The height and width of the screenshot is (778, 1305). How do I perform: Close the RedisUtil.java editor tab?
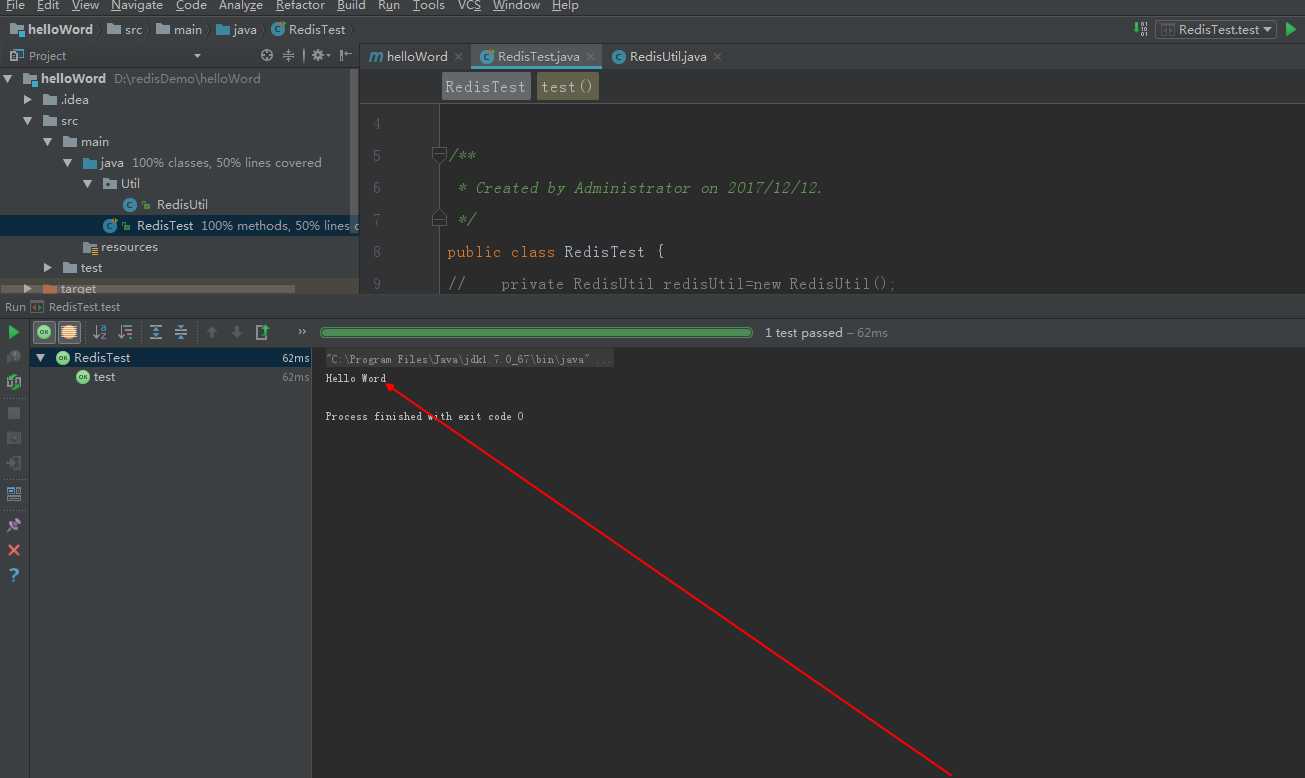pyautogui.click(x=718, y=57)
